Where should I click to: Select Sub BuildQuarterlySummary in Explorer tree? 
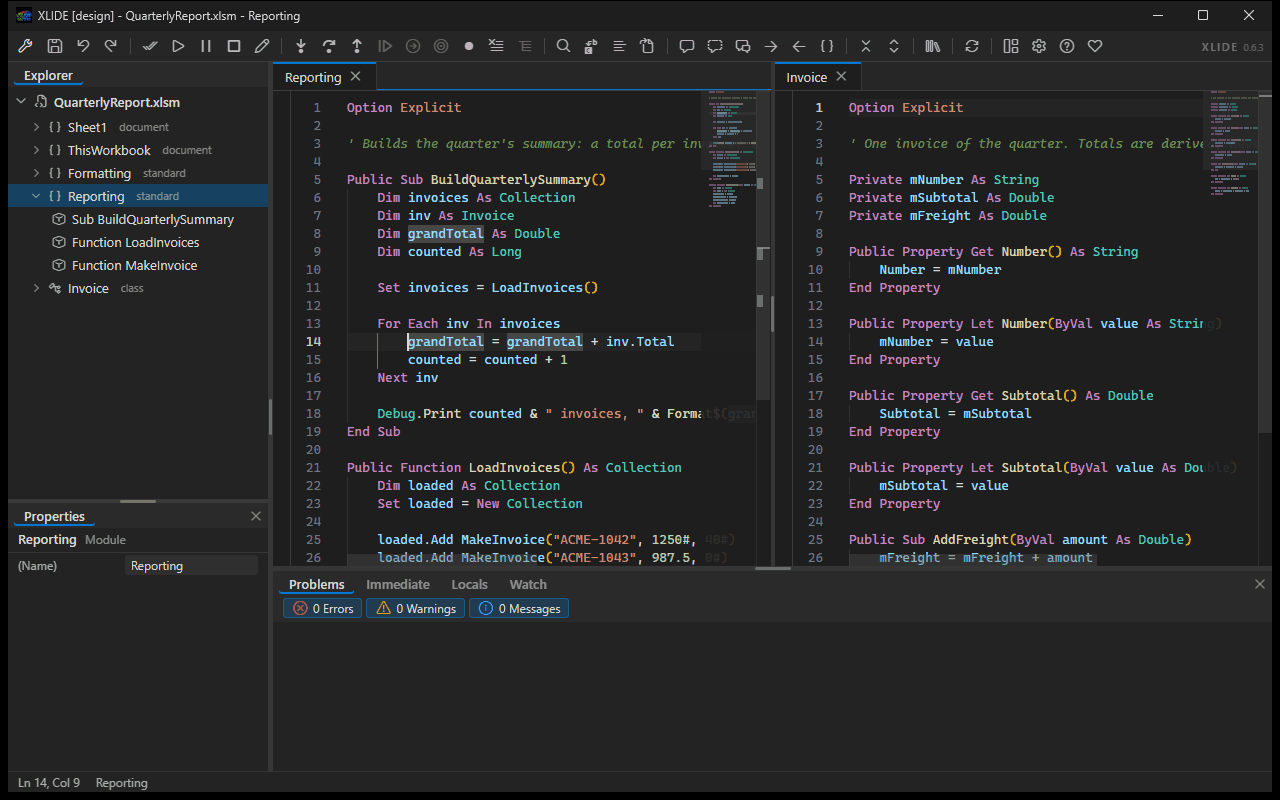(138, 219)
